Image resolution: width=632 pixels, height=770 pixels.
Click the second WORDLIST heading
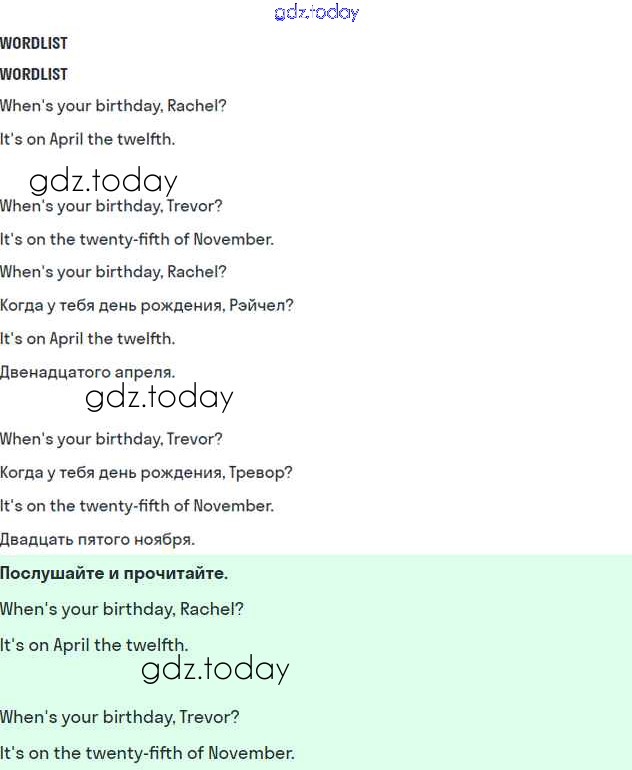[x=34, y=74]
